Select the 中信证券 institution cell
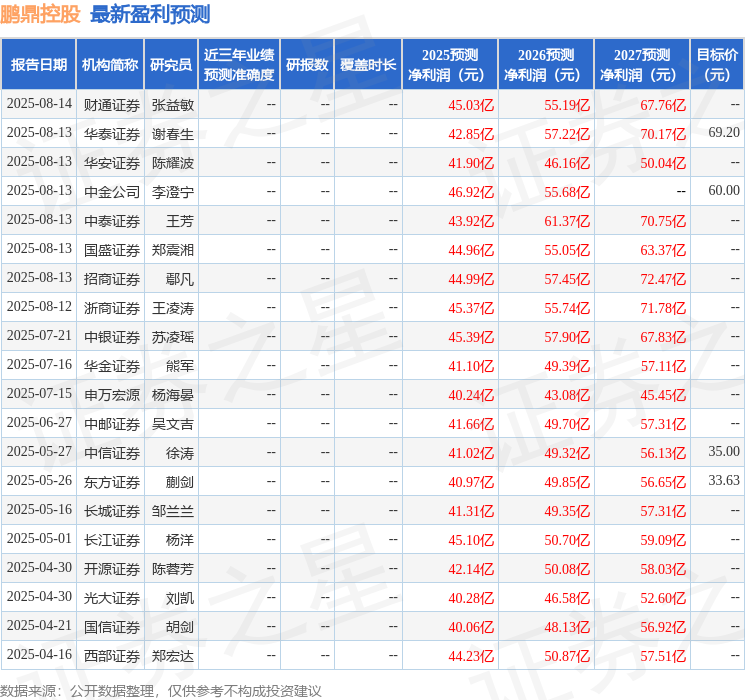745x700 pixels. (x=112, y=453)
